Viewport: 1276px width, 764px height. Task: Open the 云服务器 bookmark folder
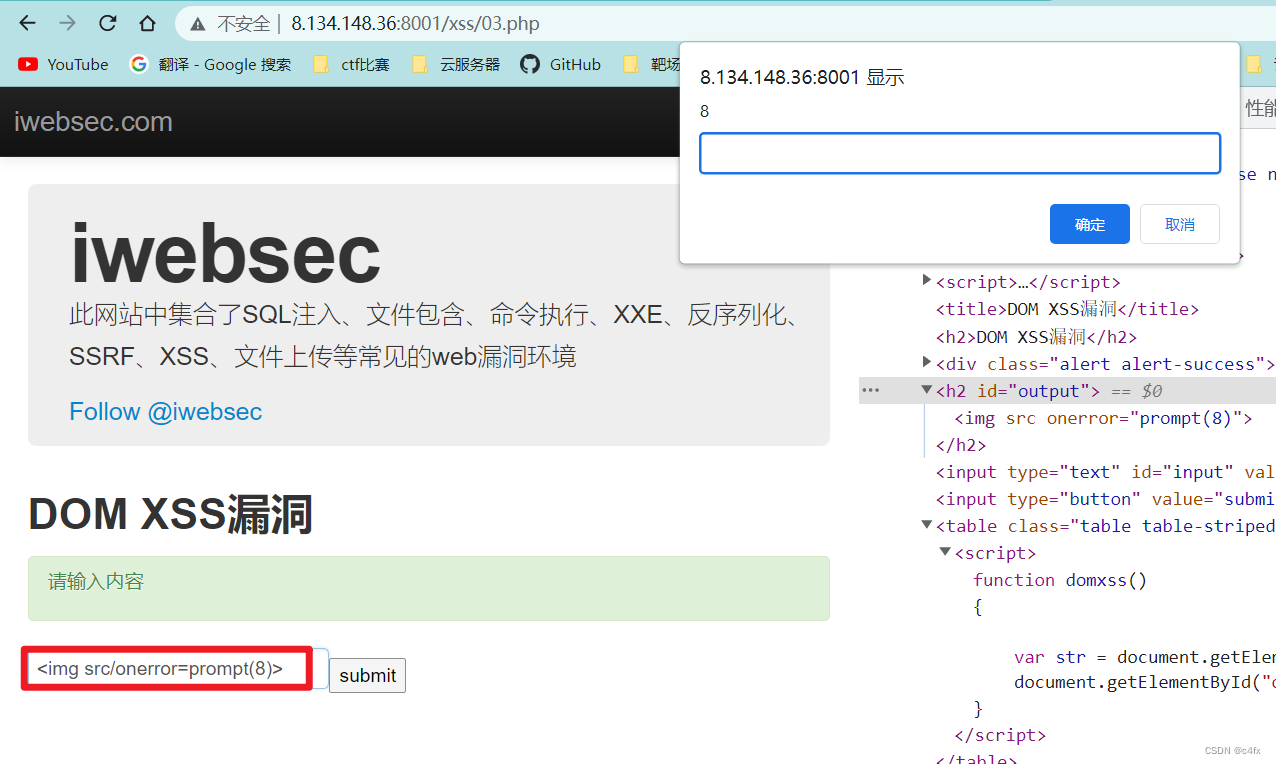456,64
